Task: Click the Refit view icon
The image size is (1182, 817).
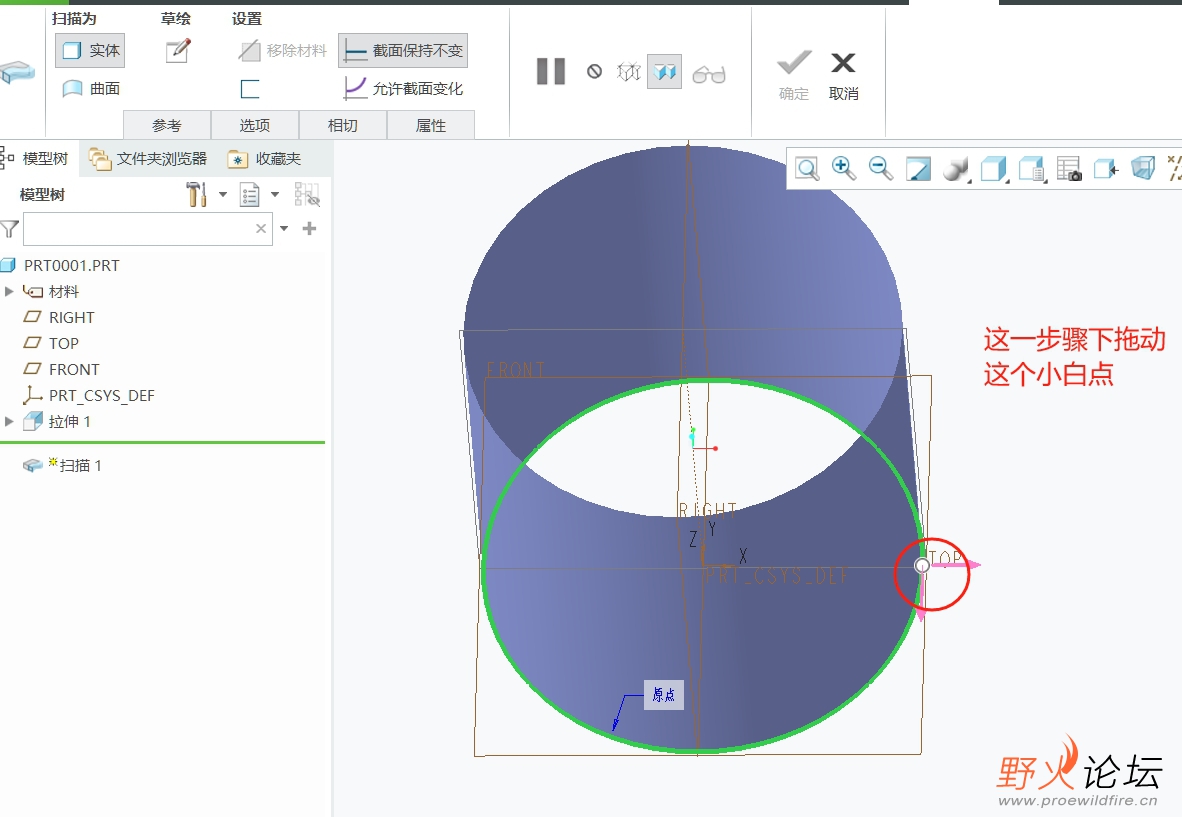Action: 807,169
